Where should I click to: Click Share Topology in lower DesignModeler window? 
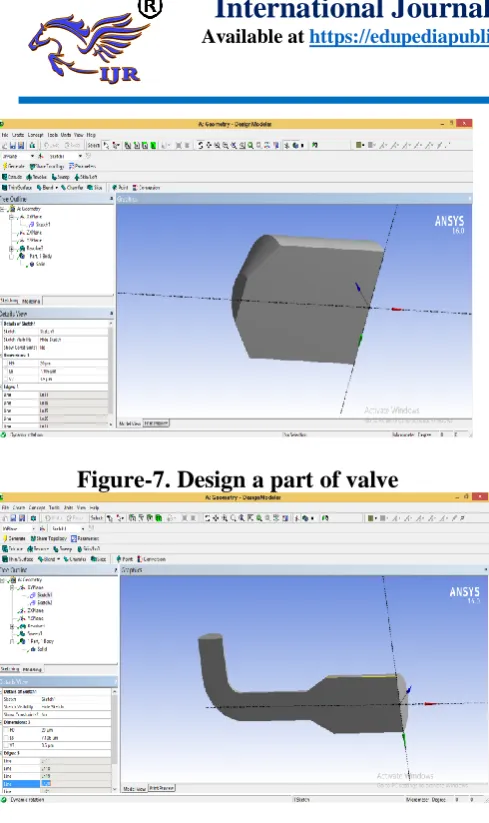[x=48, y=539]
